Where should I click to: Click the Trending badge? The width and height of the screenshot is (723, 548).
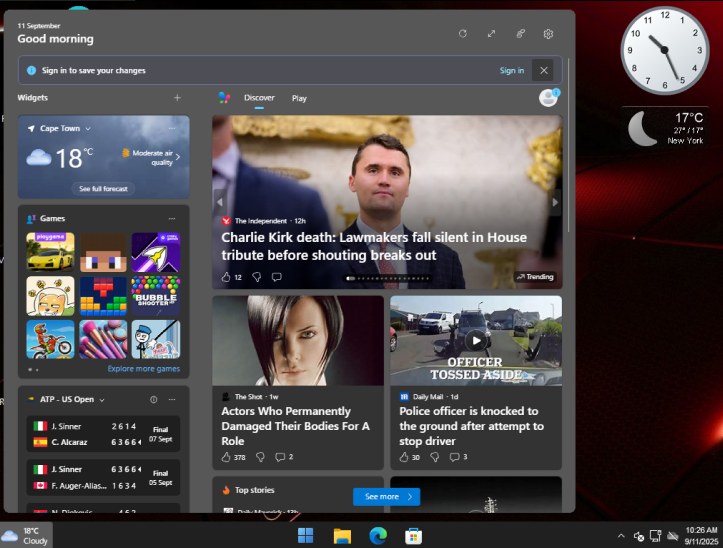tap(535, 277)
